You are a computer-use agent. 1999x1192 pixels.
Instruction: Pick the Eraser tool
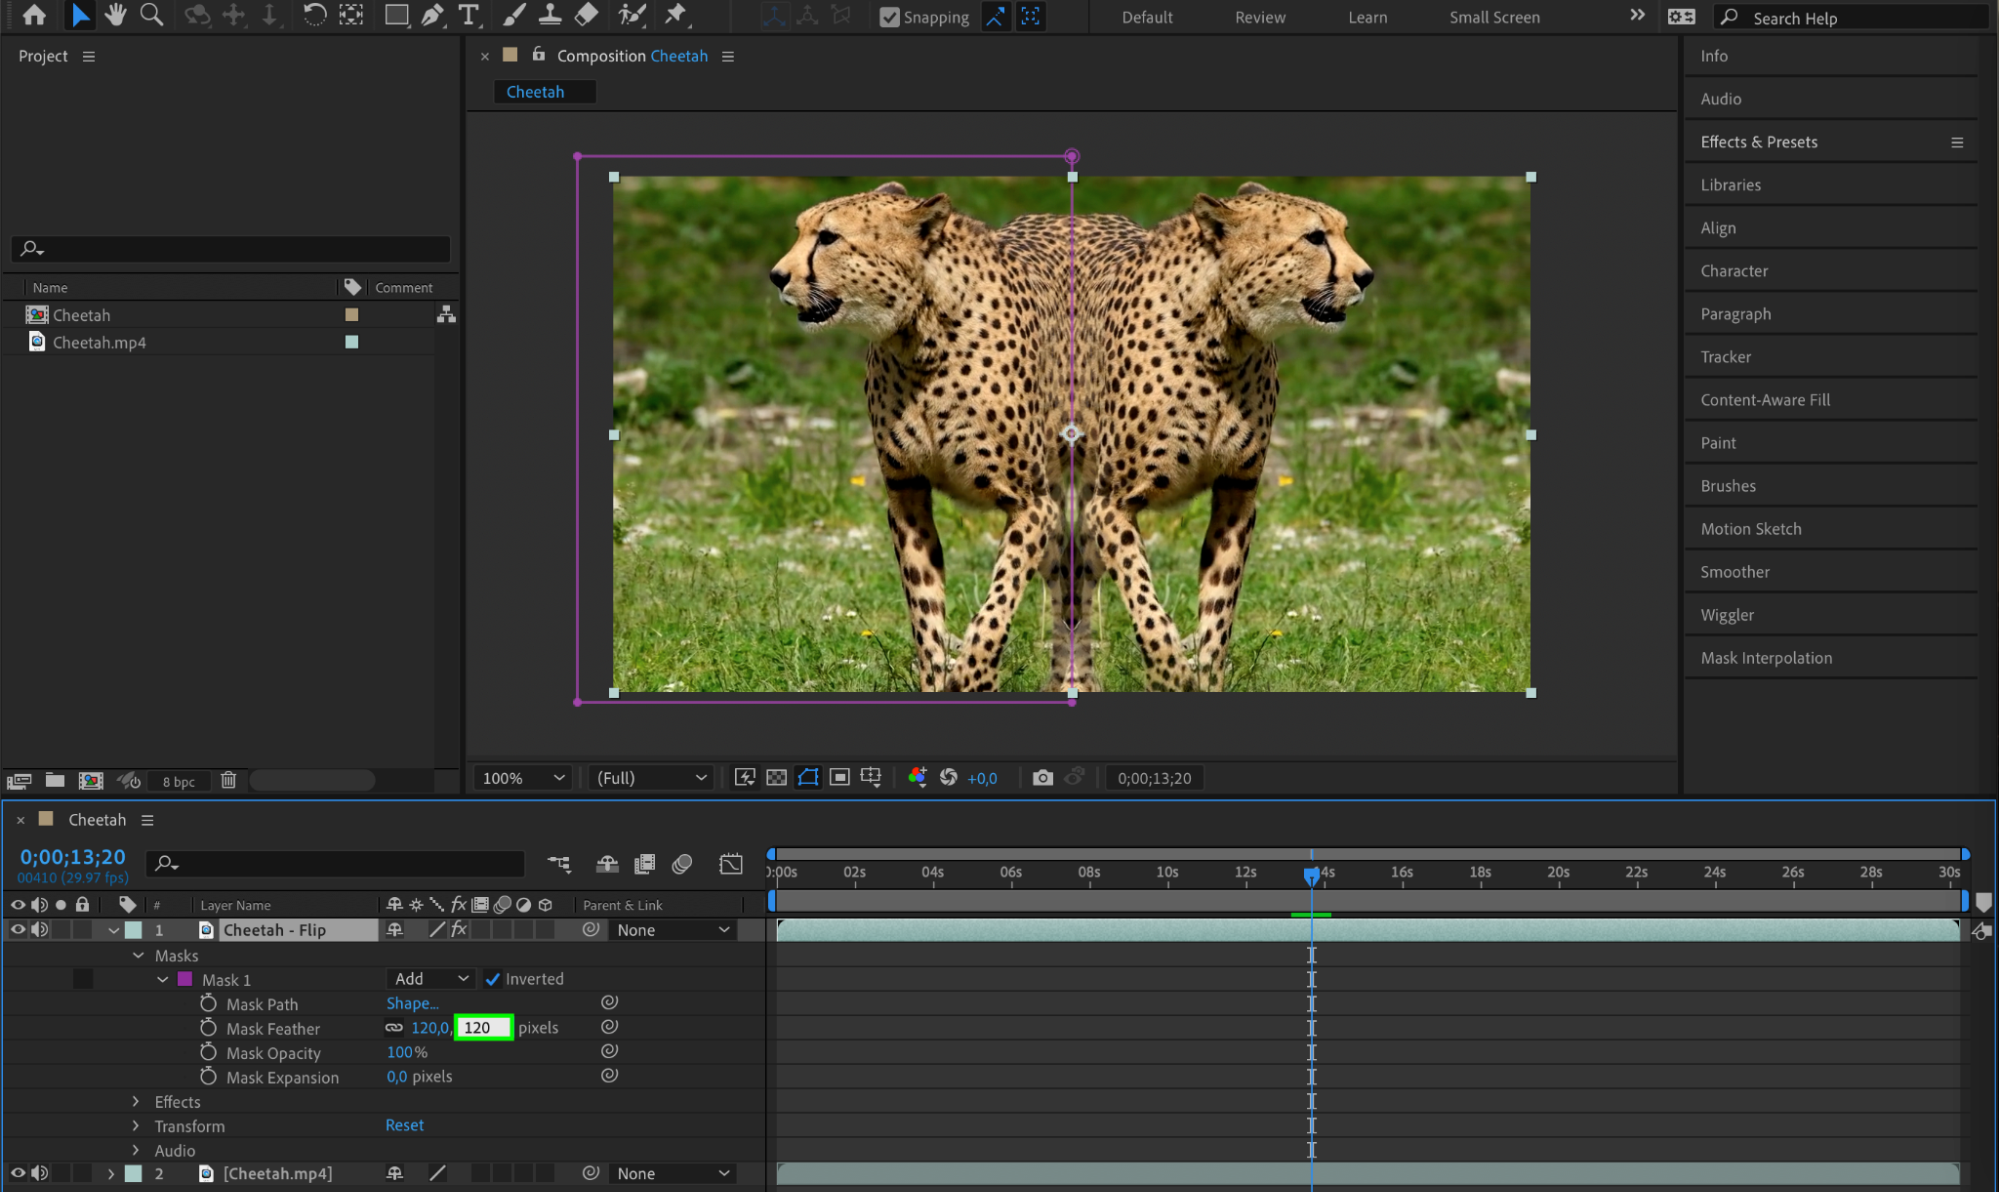(x=587, y=15)
